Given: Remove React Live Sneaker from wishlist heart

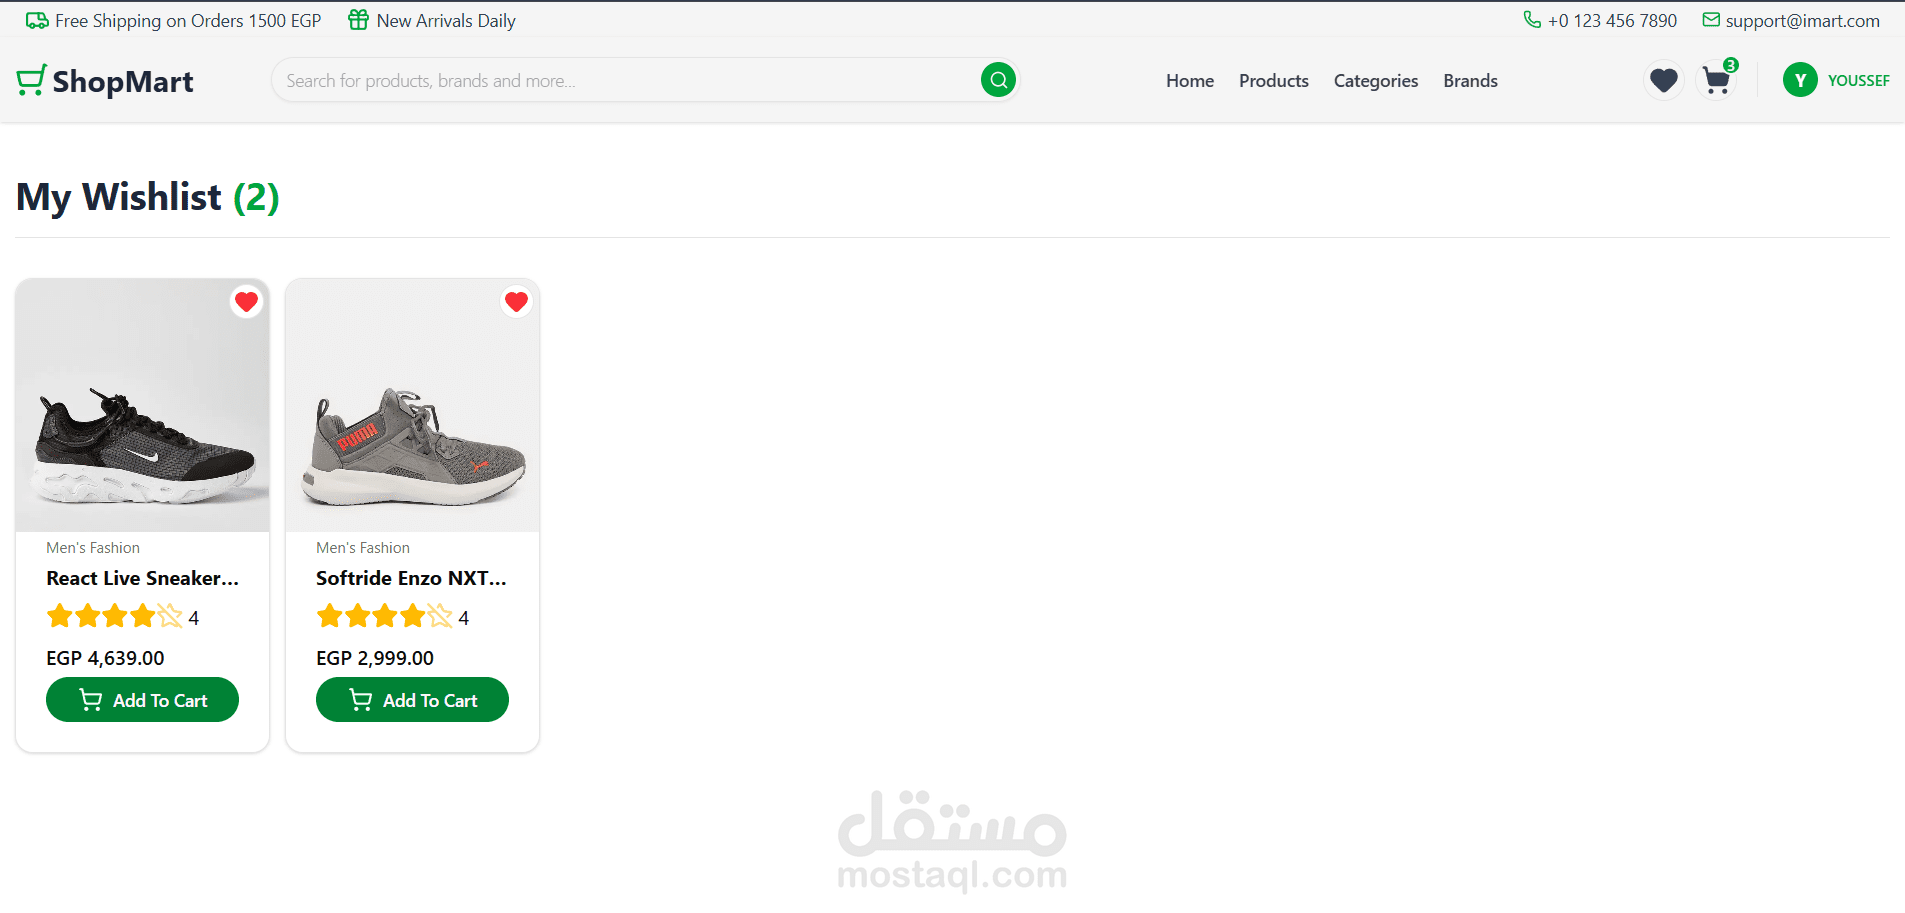Looking at the screenshot, I should coord(246,302).
